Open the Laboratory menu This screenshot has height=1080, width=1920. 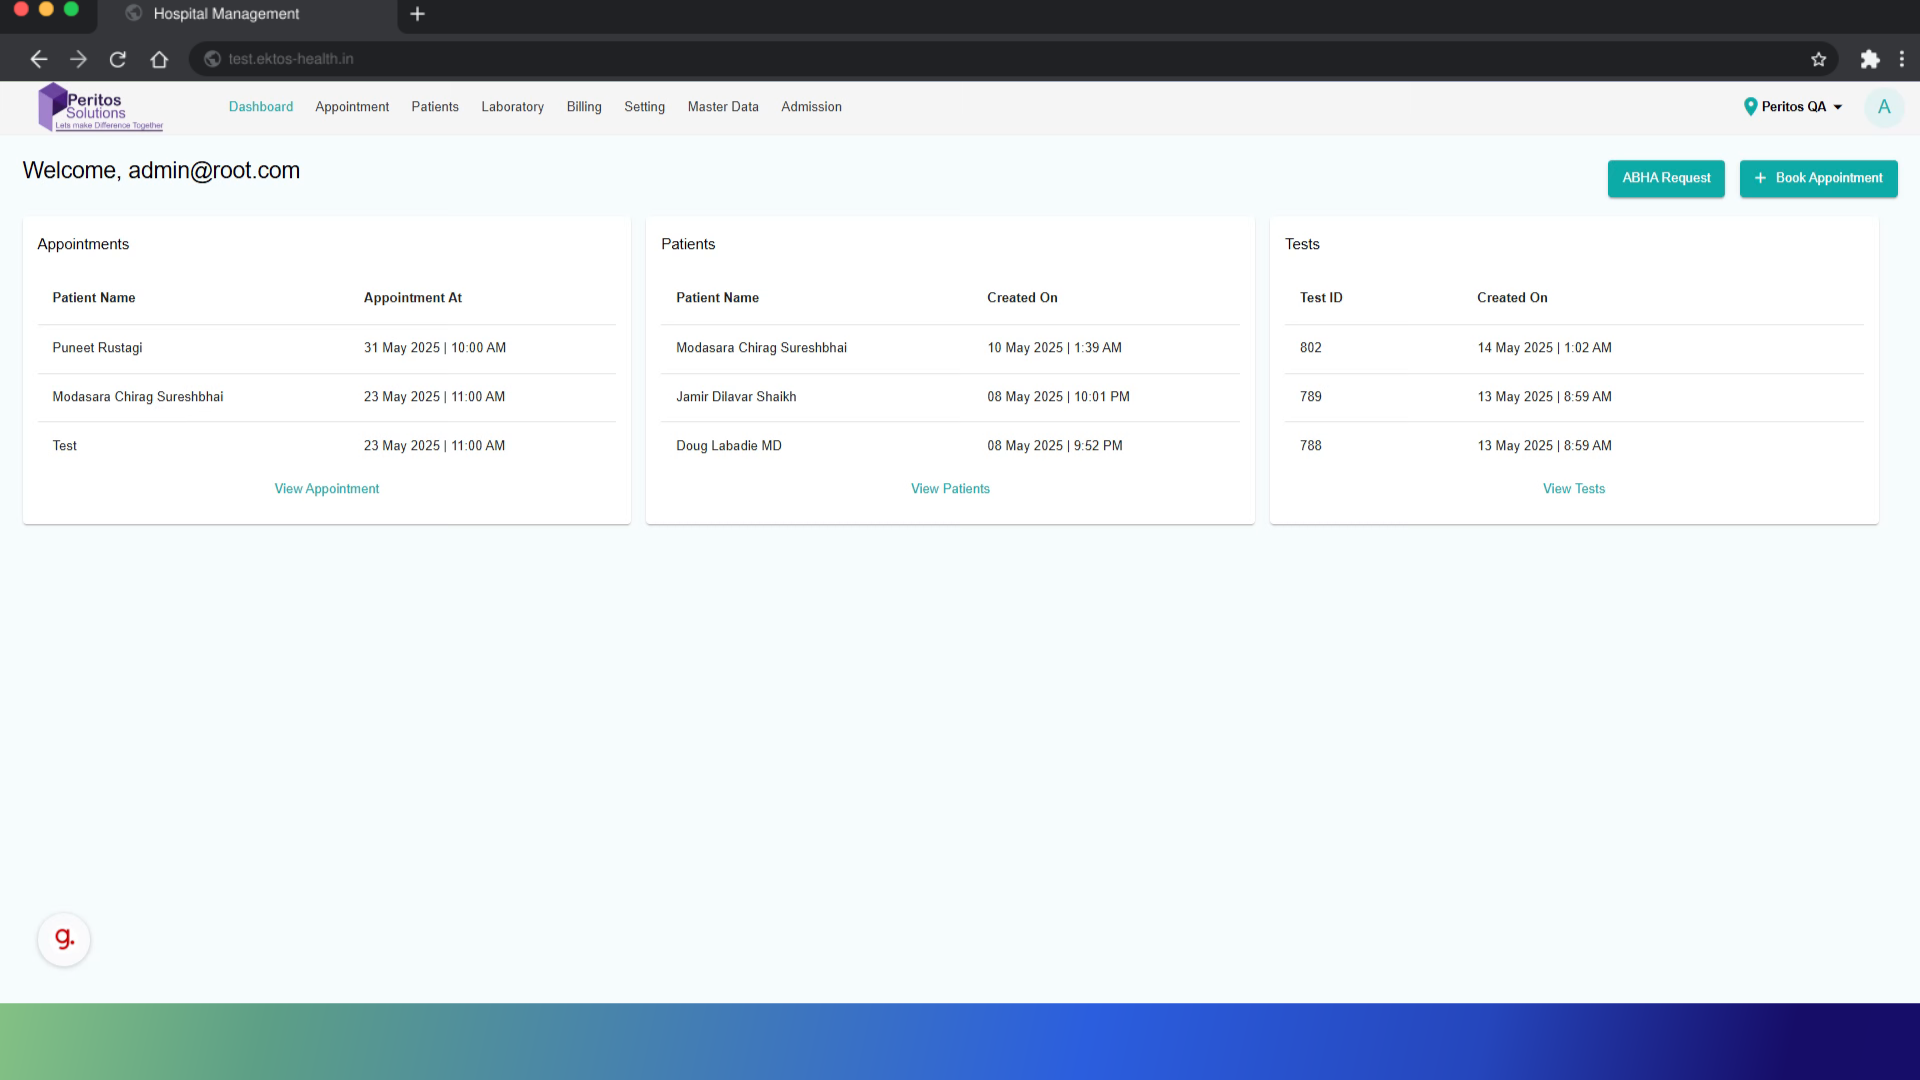coord(512,107)
